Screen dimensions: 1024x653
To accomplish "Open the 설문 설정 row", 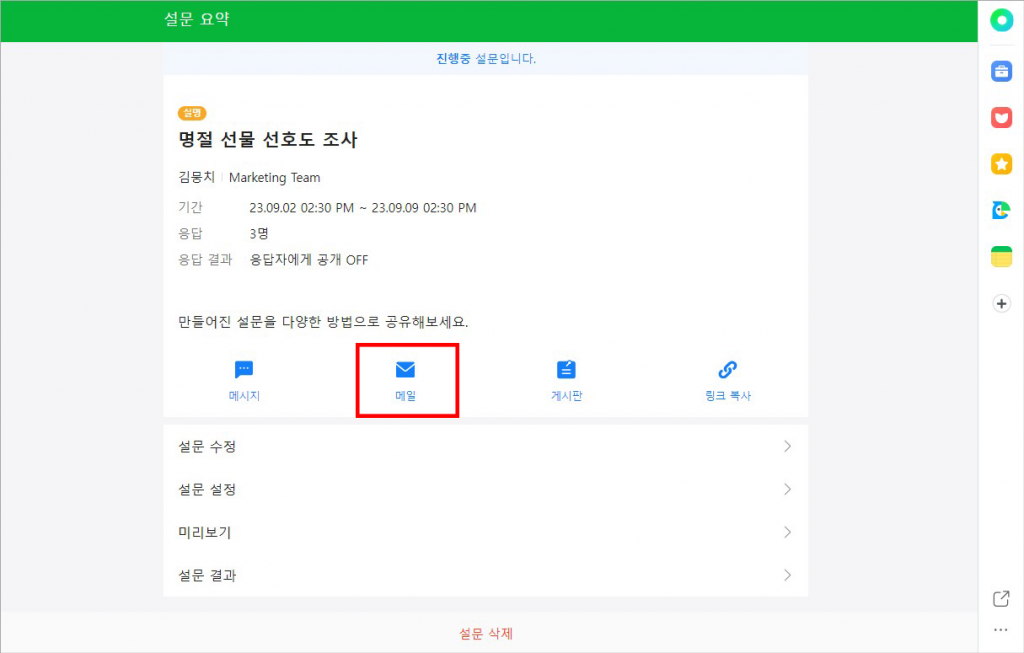I will point(486,490).
